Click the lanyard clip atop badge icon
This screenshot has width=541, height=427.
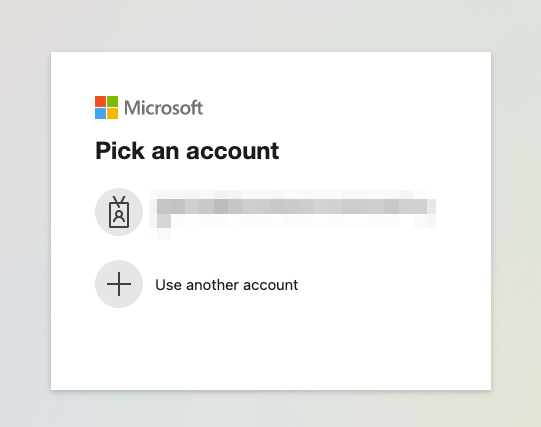point(119,201)
